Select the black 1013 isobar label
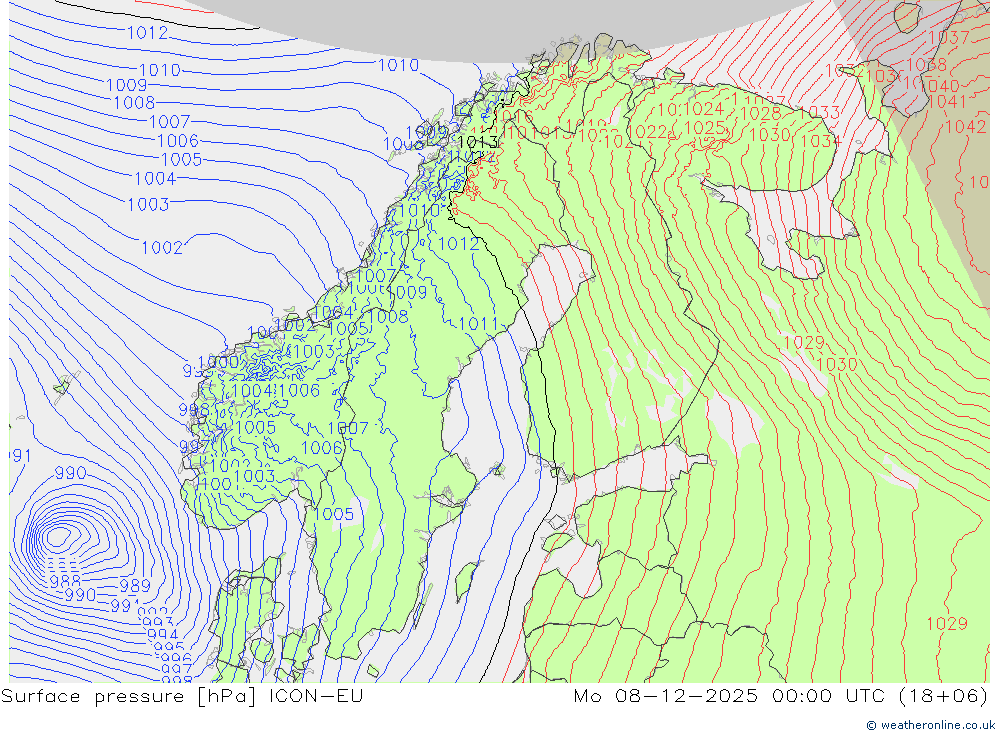The height and width of the screenshot is (733, 1000). pos(478,142)
